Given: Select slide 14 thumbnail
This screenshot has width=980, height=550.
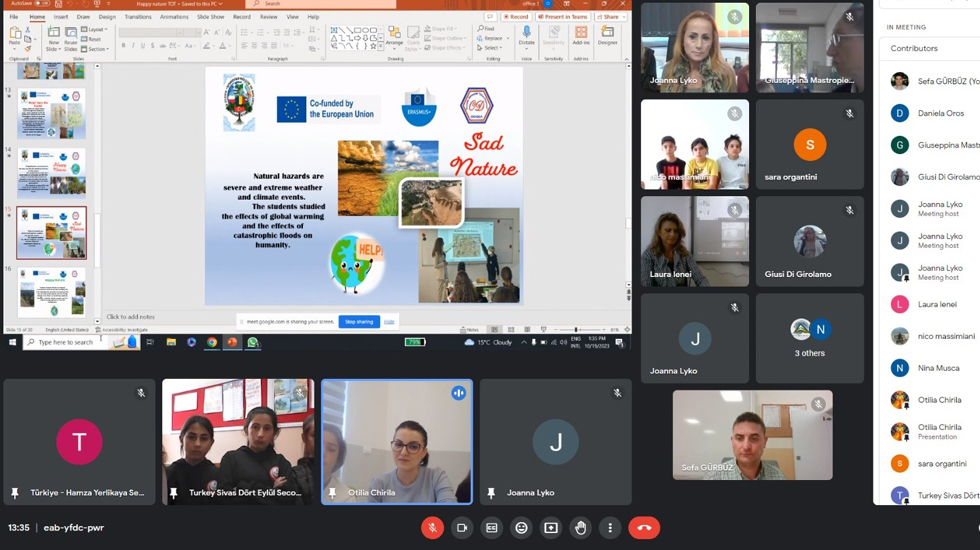Looking at the screenshot, I should point(51,172).
